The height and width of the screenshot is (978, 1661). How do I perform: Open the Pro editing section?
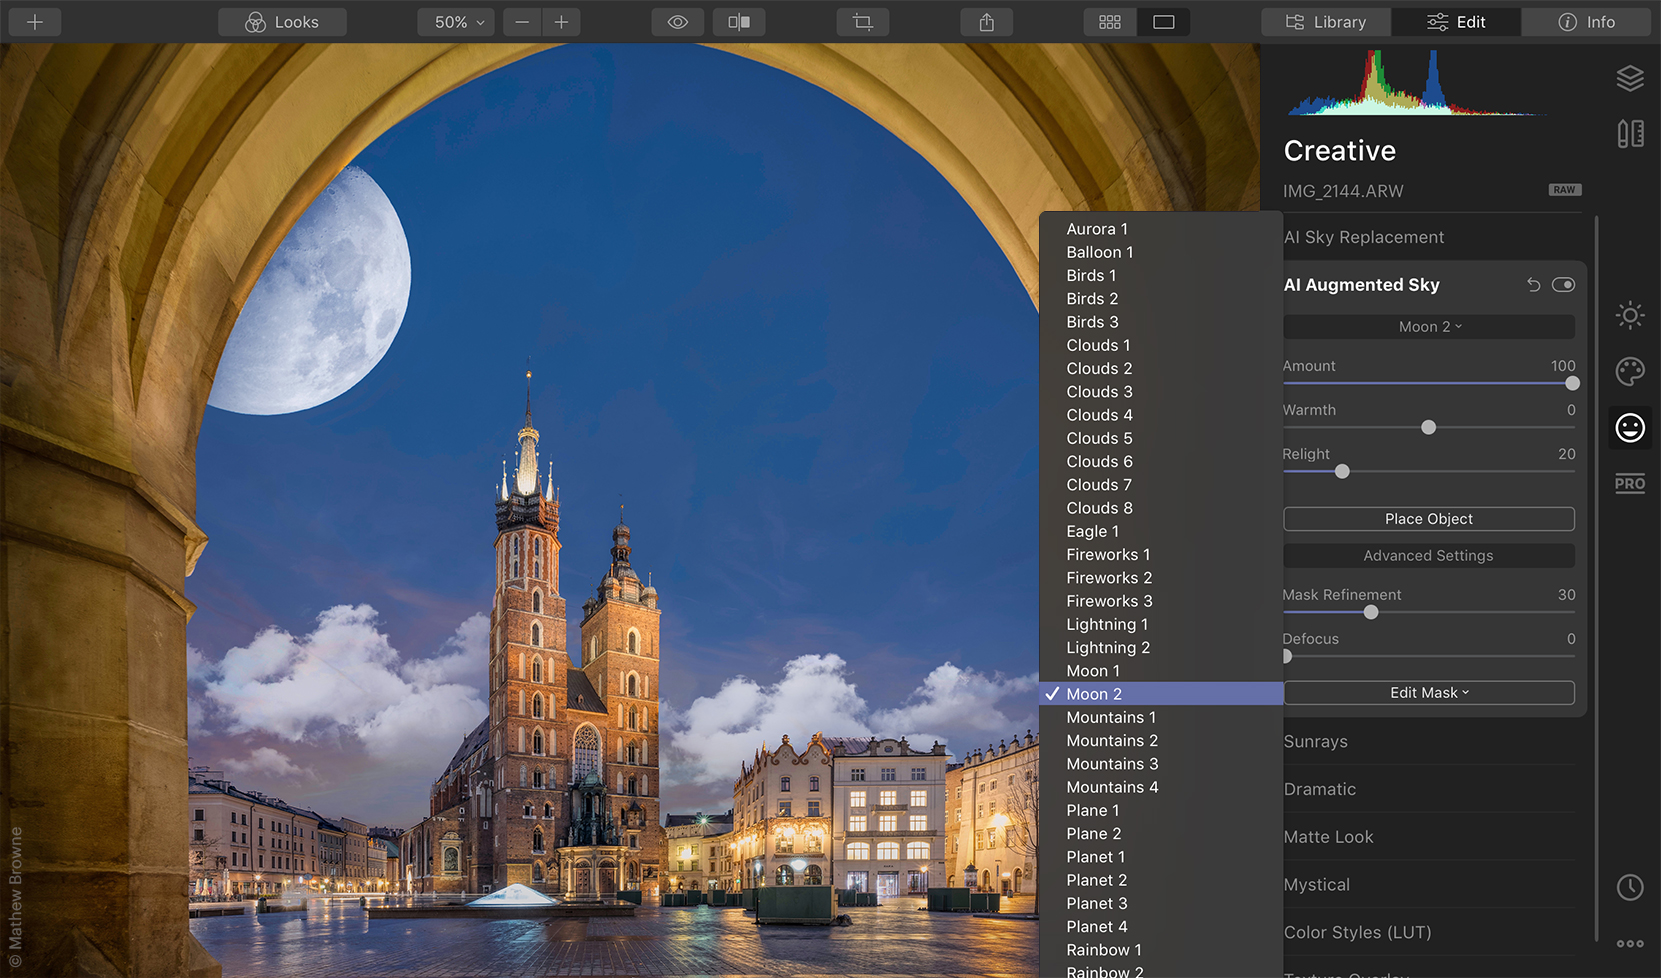click(1630, 483)
